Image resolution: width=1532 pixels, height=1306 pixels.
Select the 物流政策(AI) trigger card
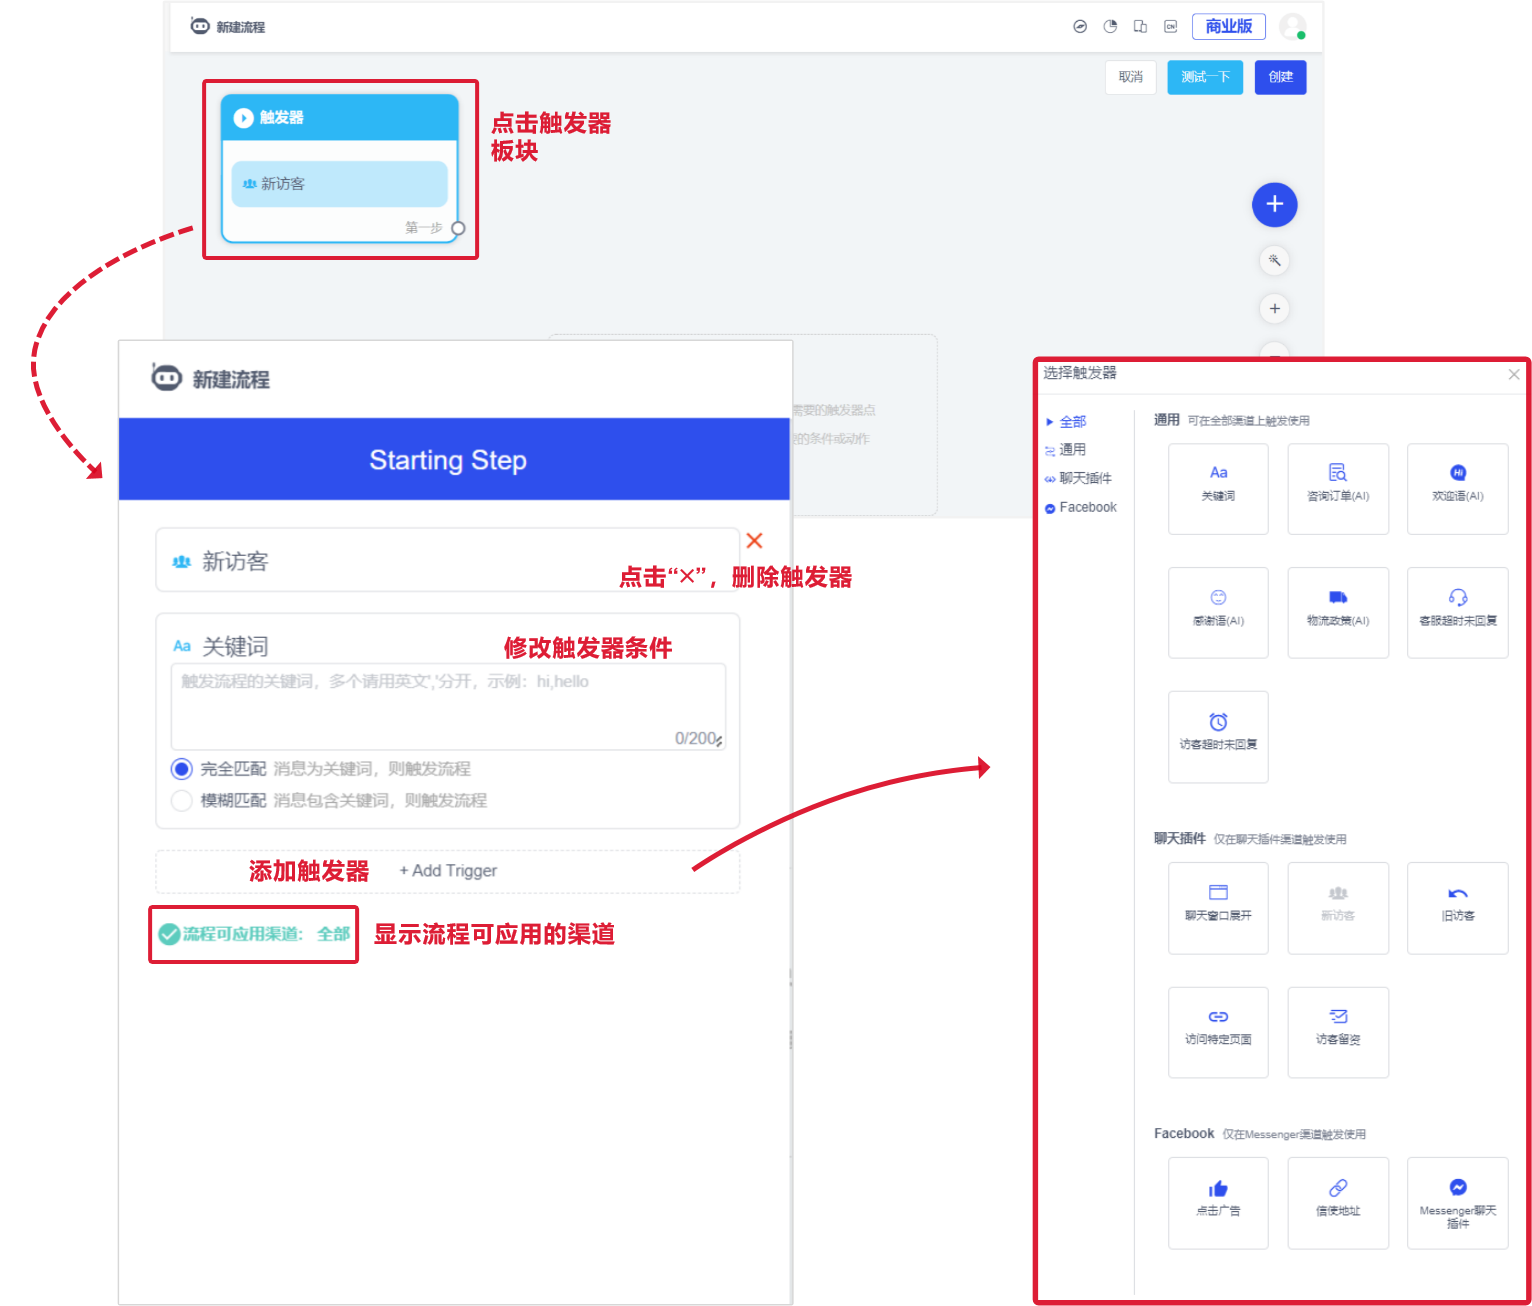click(x=1338, y=613)
